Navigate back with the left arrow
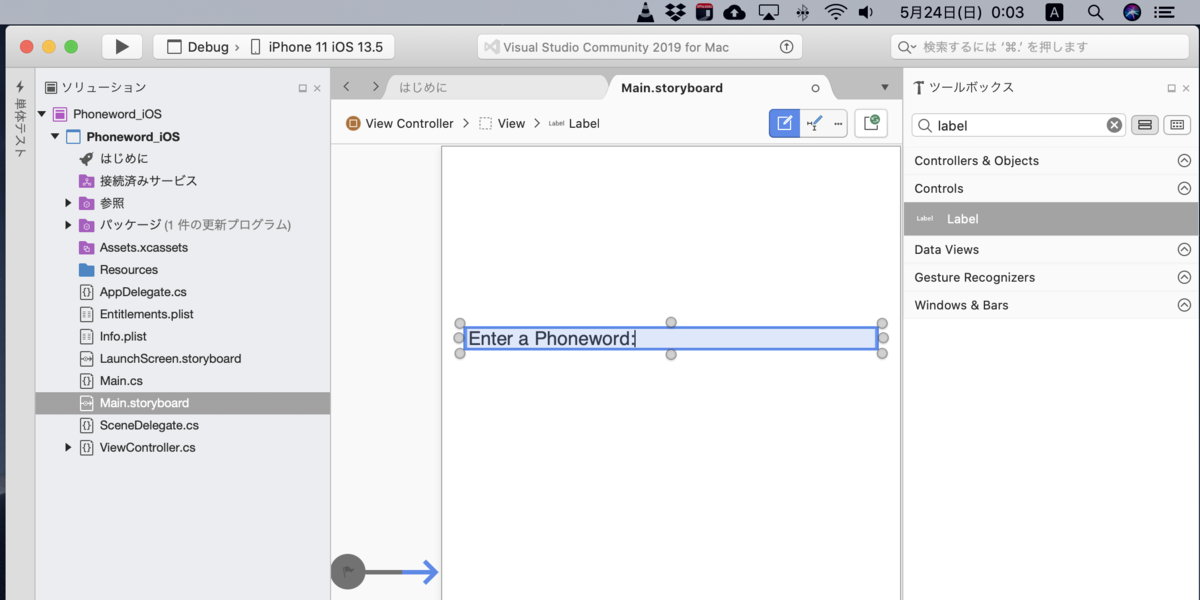The height and width of the screenshot is (600, 1200). [x=346, y=87]
